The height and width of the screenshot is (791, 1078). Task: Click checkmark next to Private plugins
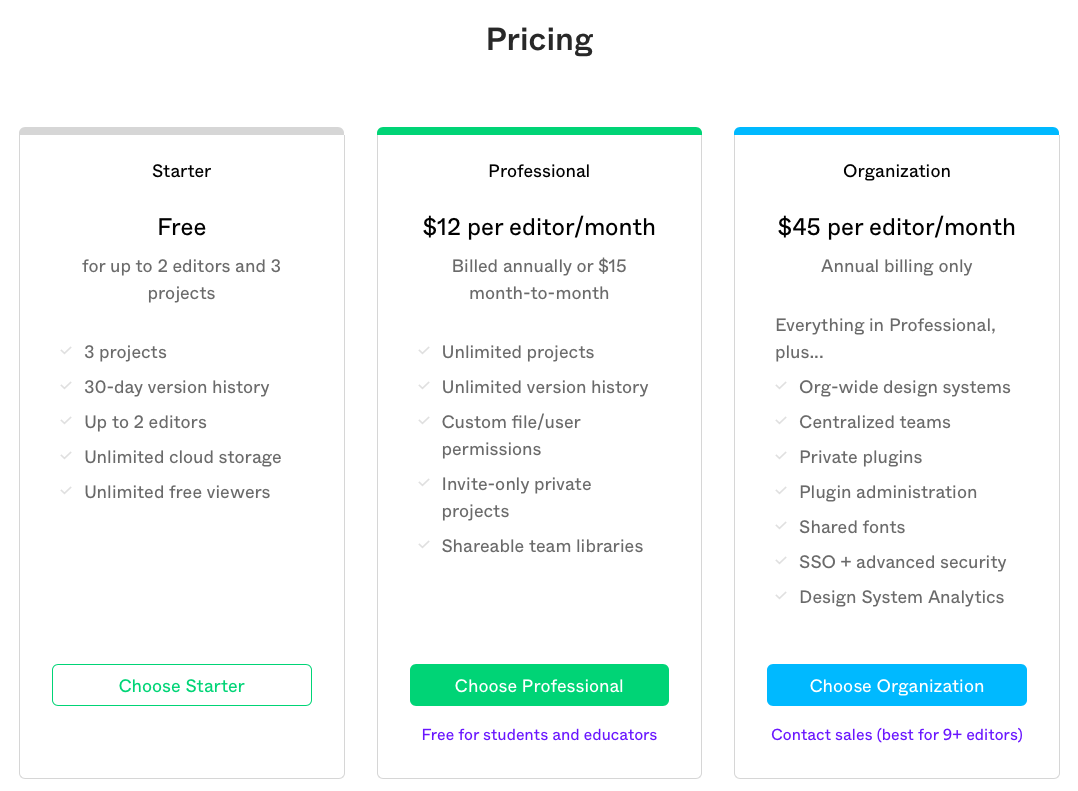(781, 456)
